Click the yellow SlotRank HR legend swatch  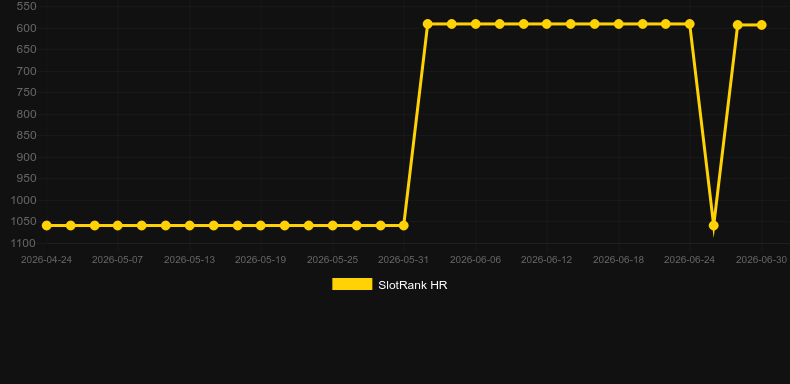tap(352, 284)
